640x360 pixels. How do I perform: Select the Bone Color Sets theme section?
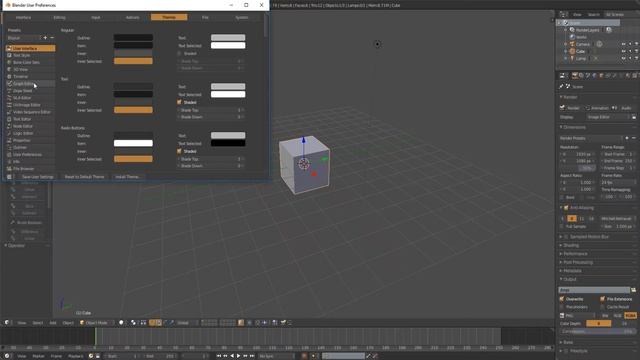tap(30, 62)
